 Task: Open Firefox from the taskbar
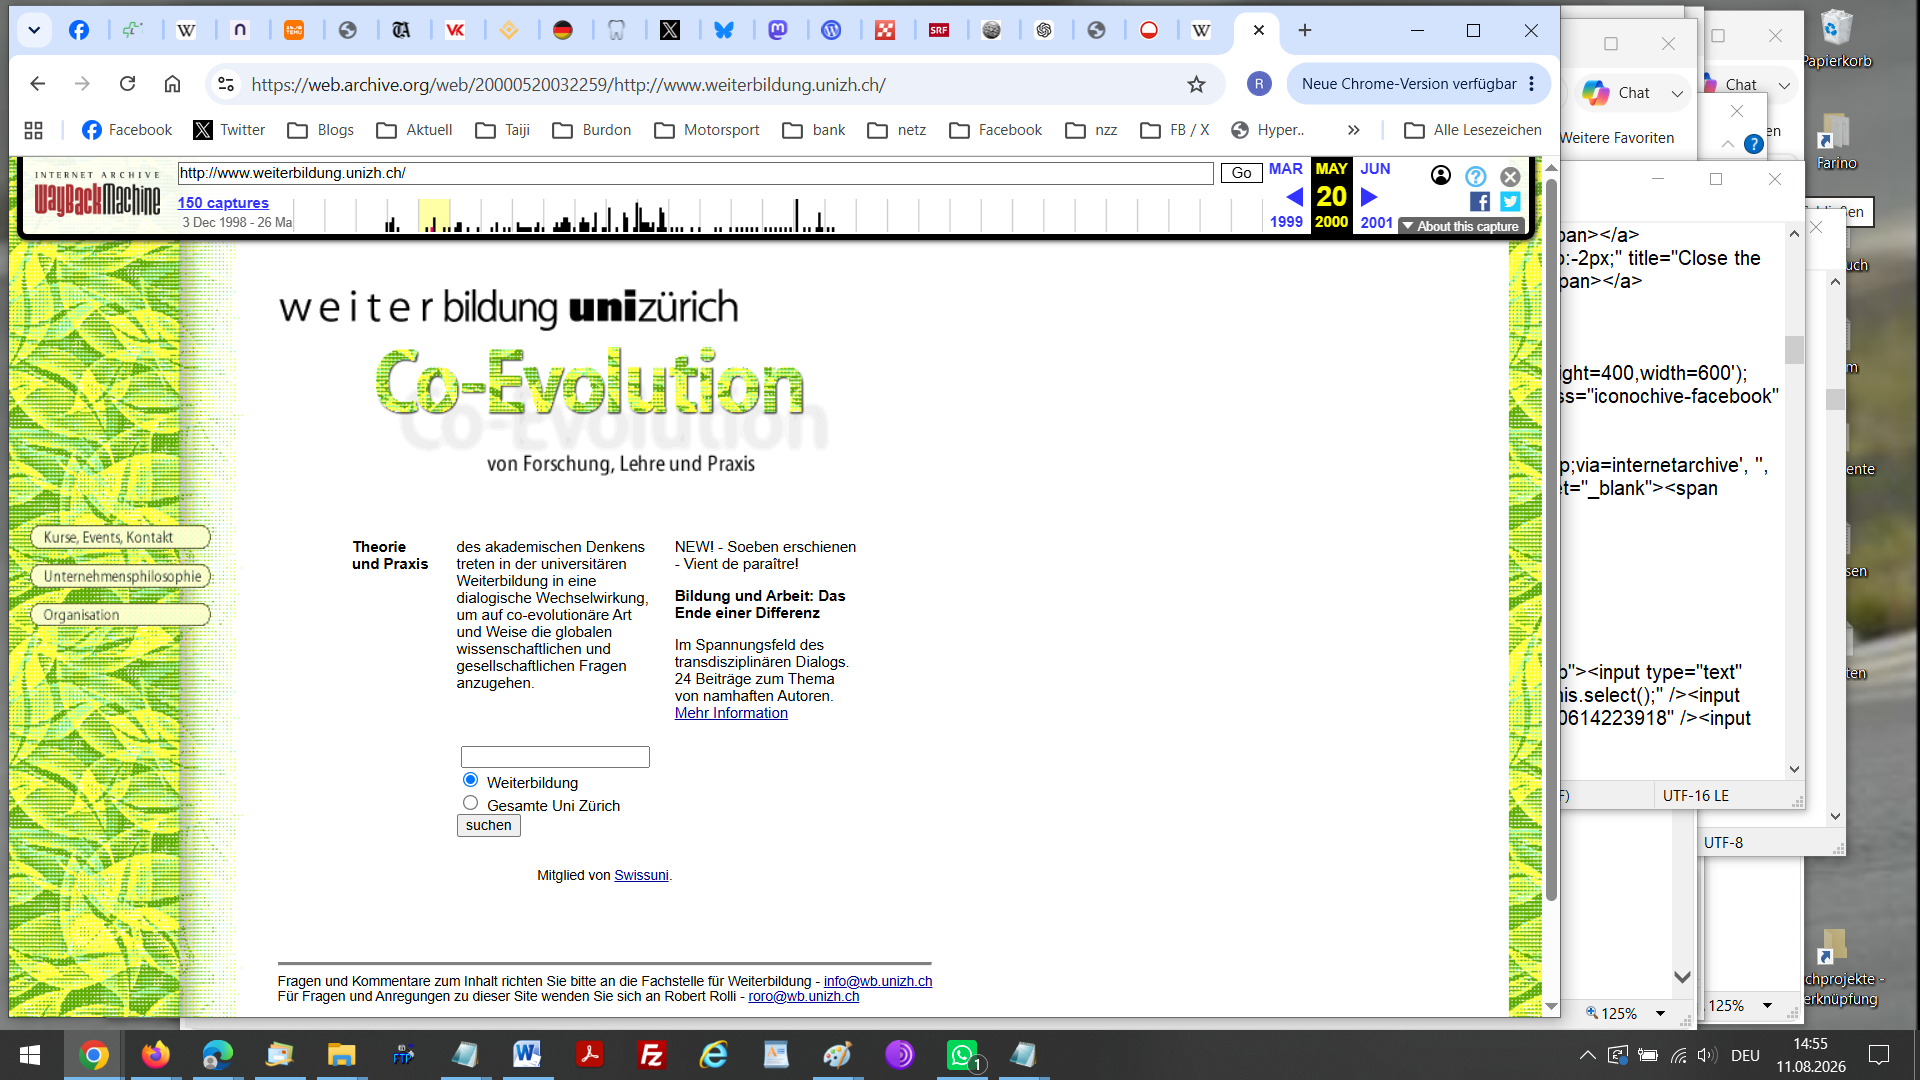tap(155, 1055)
